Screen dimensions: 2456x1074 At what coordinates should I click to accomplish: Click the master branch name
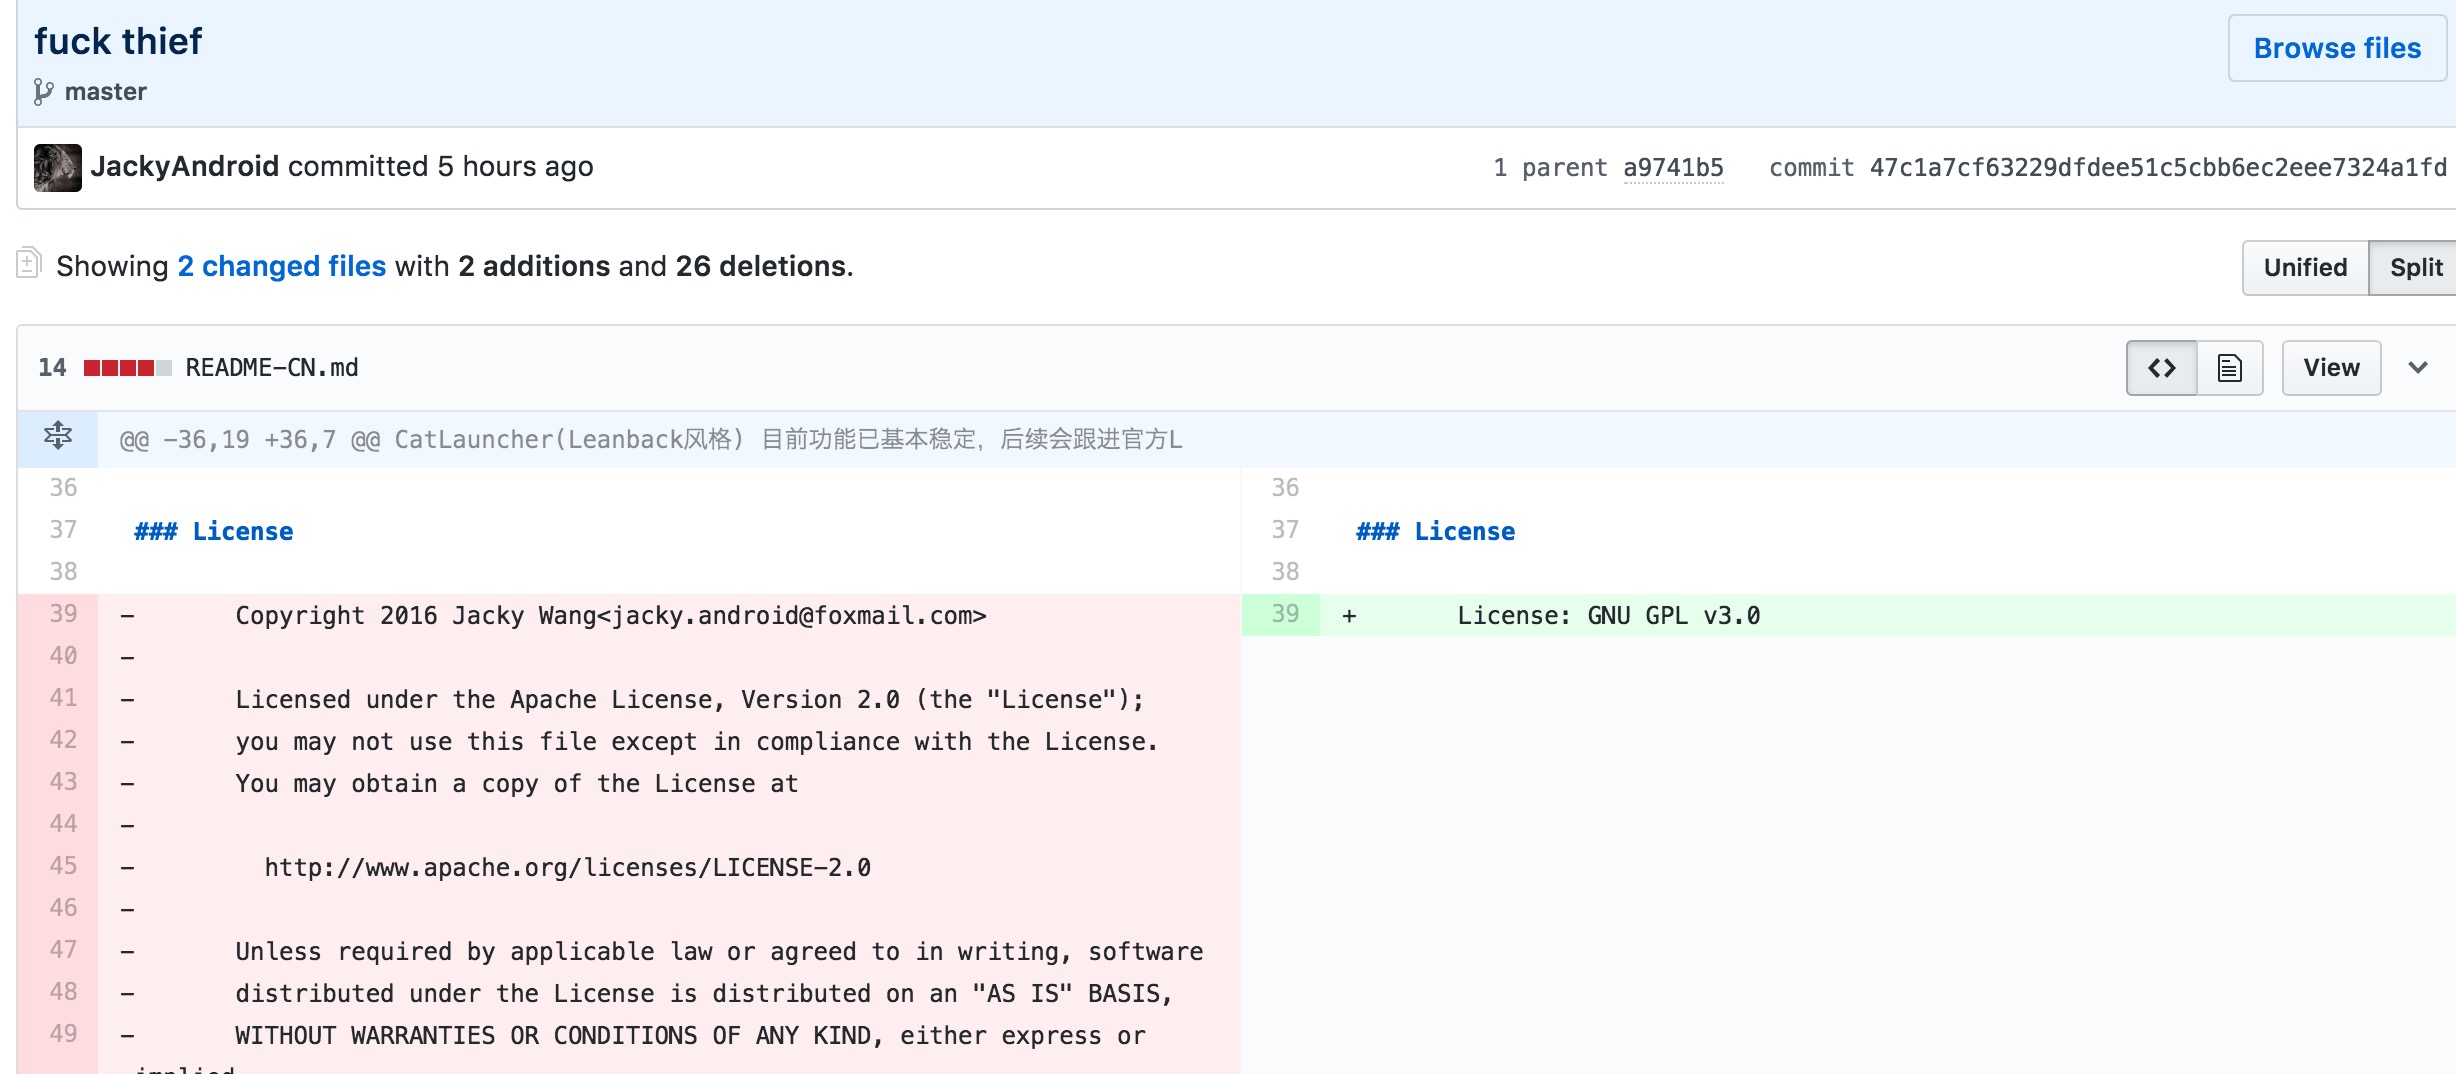(105, 92)
